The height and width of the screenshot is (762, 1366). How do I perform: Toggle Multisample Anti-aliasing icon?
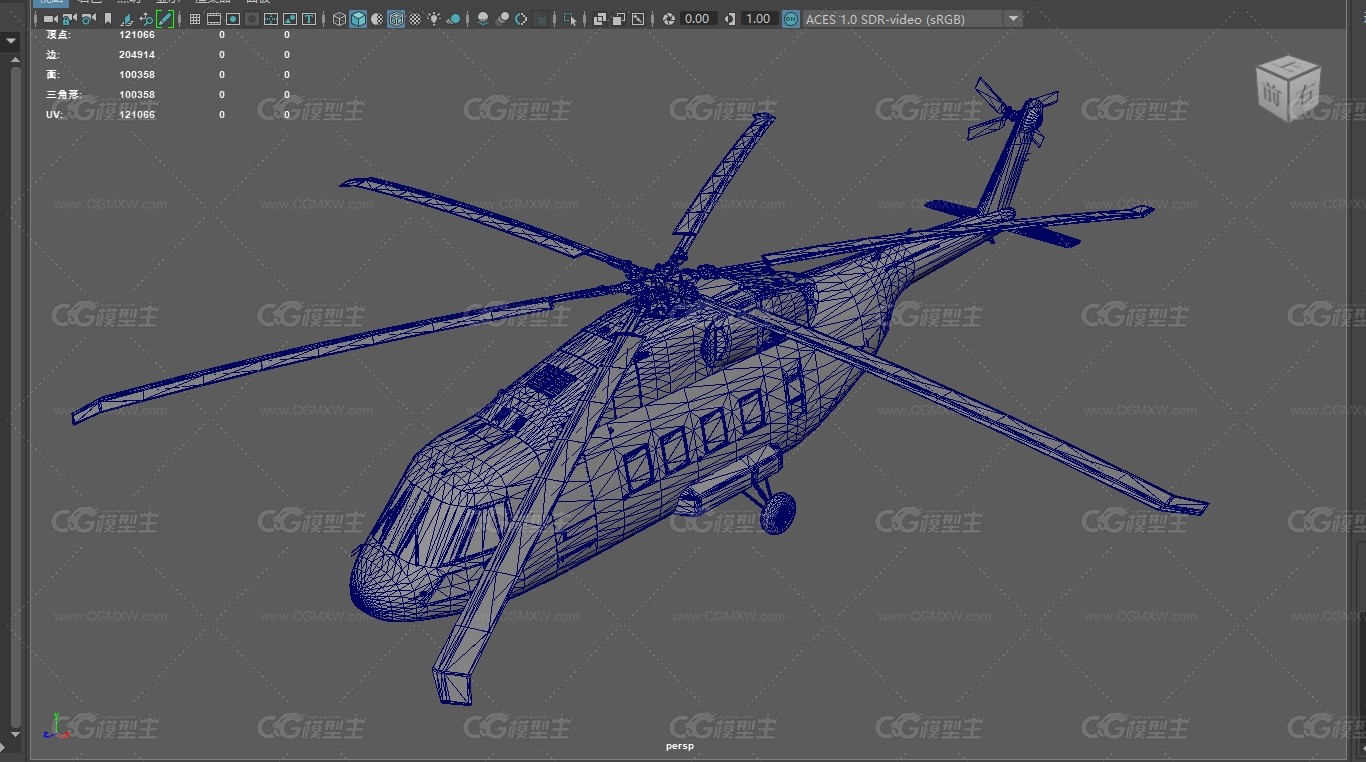pyautogui.click(x=521, y=19)
